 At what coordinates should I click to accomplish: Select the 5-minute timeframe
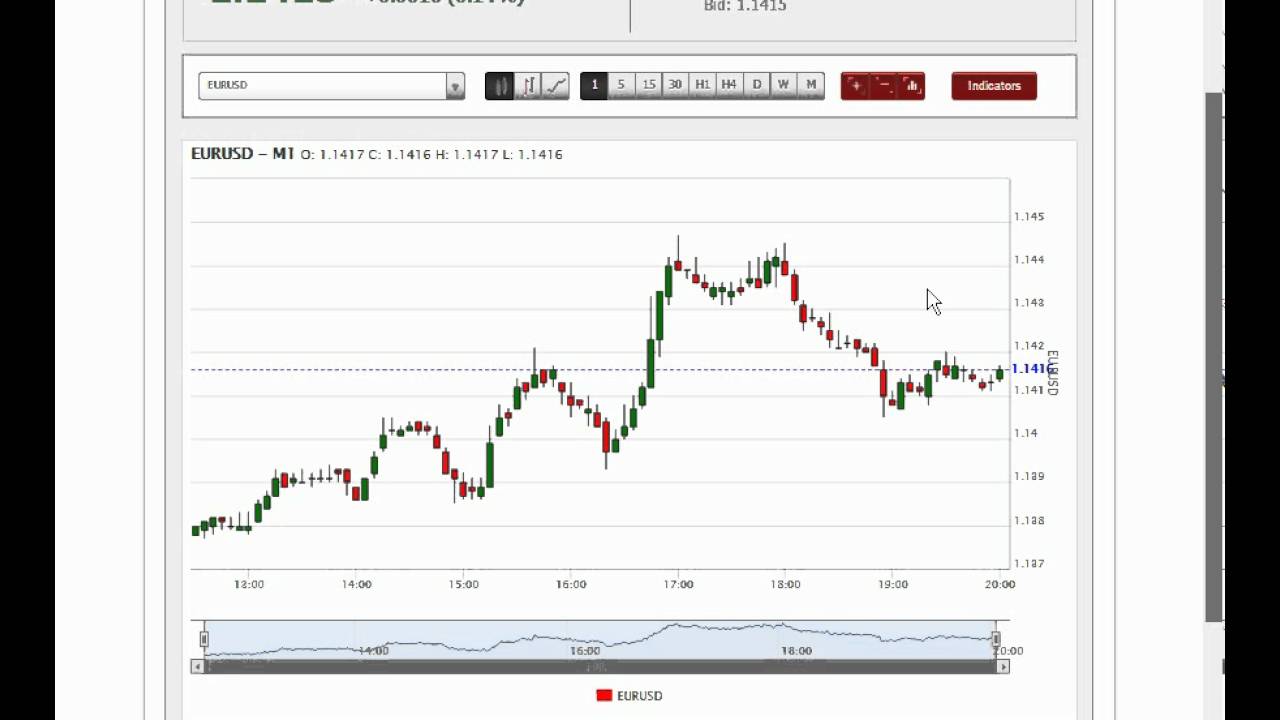[621, 85]
